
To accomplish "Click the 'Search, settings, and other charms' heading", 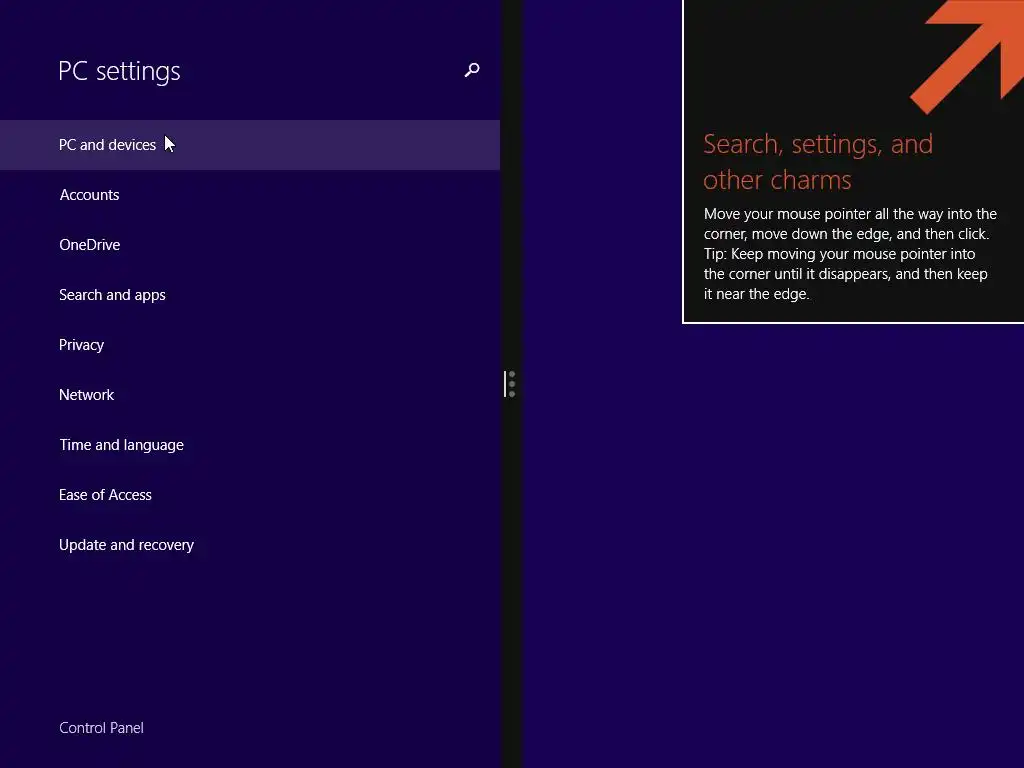I will click(x=818, y=162).
